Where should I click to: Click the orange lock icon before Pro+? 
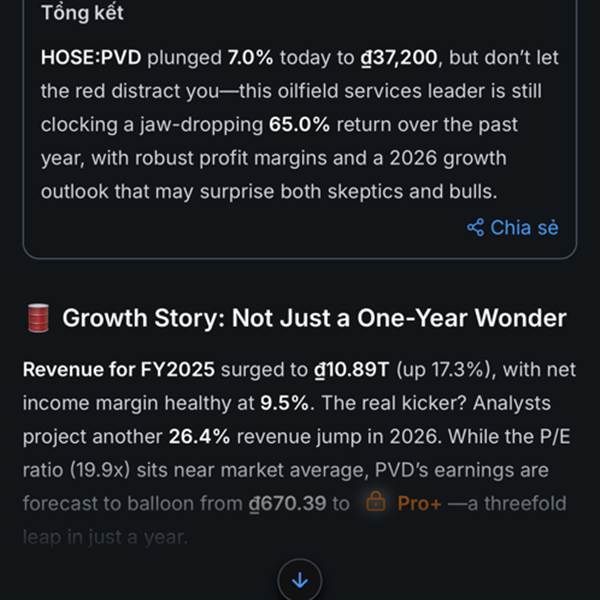[376, 502]
